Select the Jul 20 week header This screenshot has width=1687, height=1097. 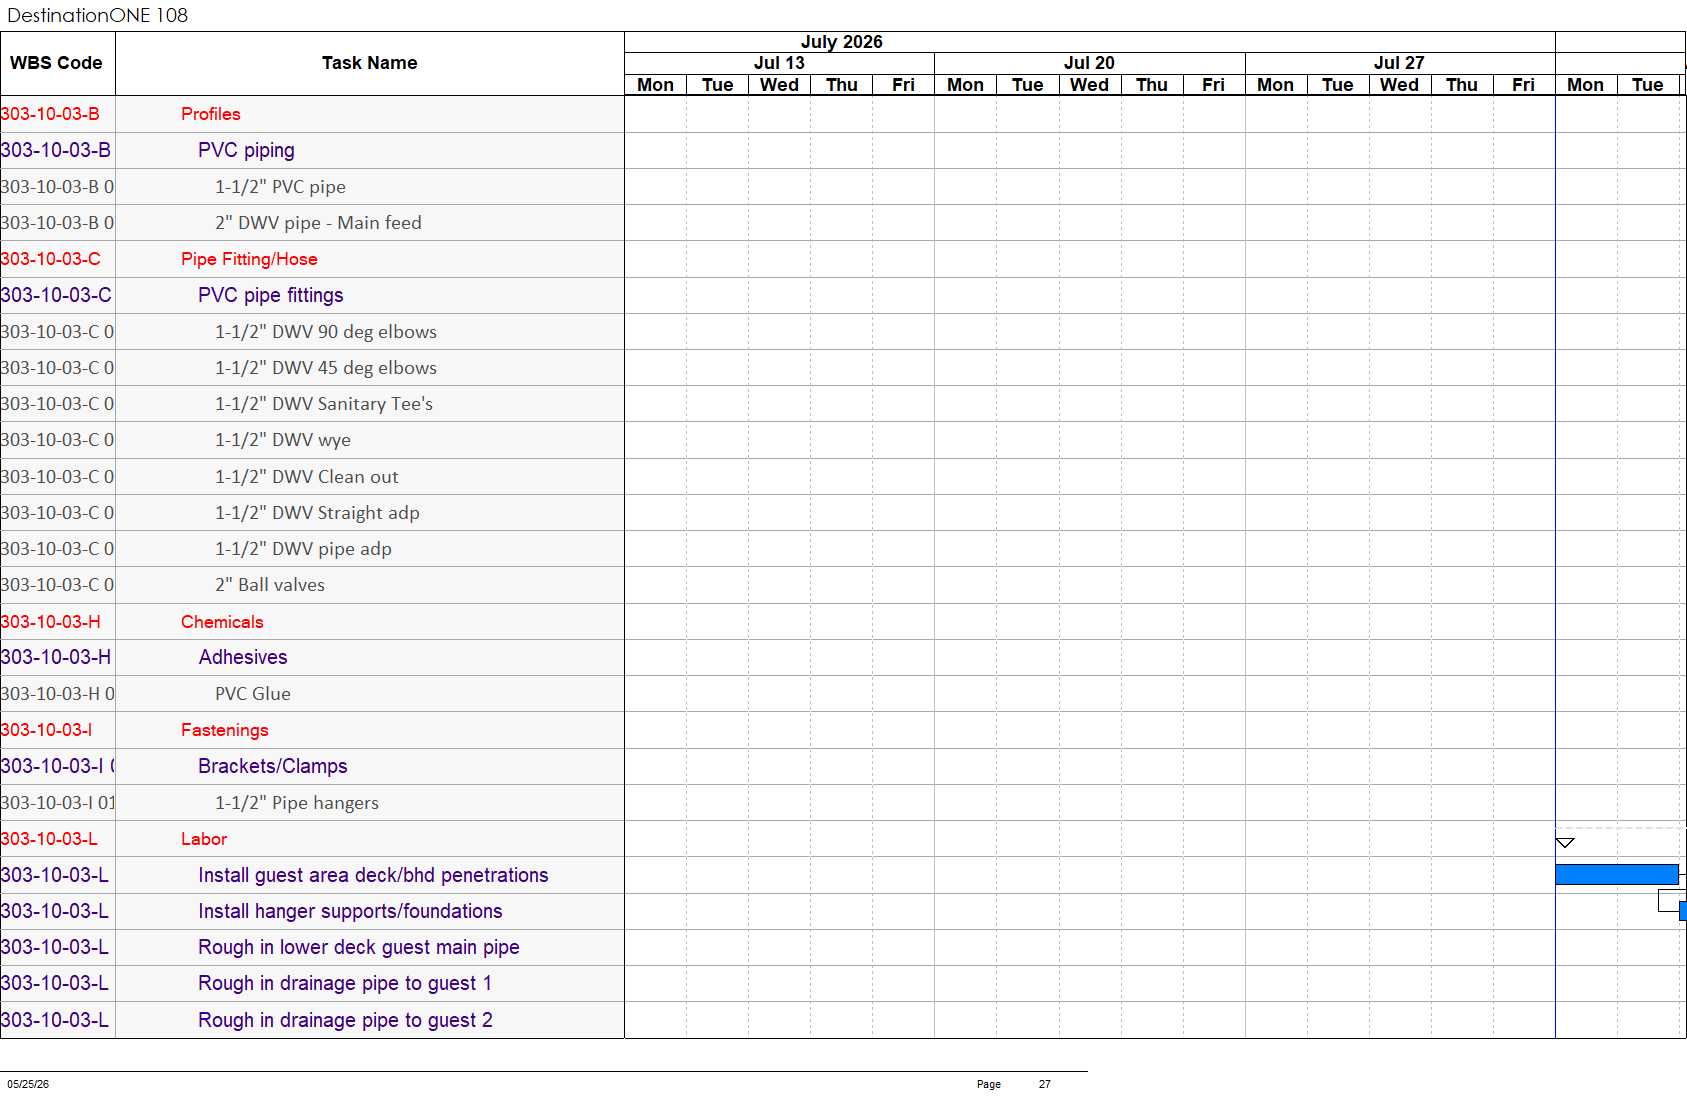pyautogui.click(x=1089, y=63)
